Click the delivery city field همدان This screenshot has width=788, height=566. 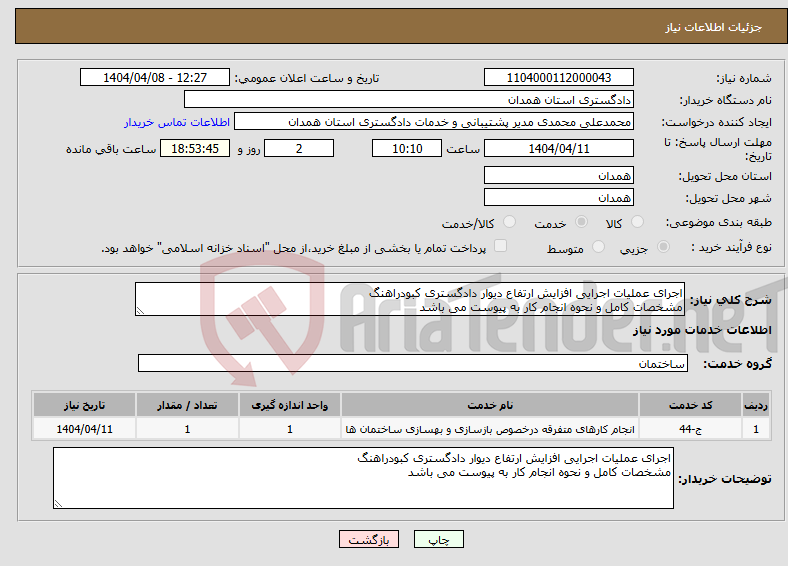(x=559, y=197)
